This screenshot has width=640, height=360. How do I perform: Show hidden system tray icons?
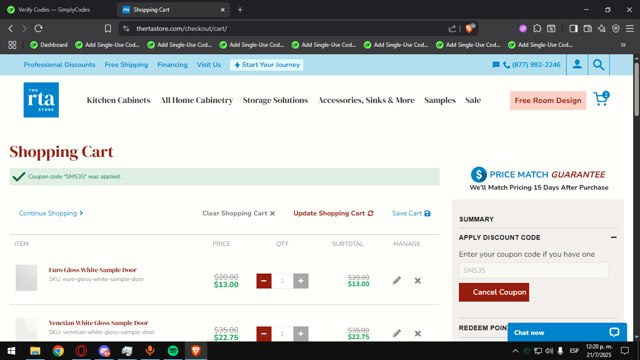point(516,351)
